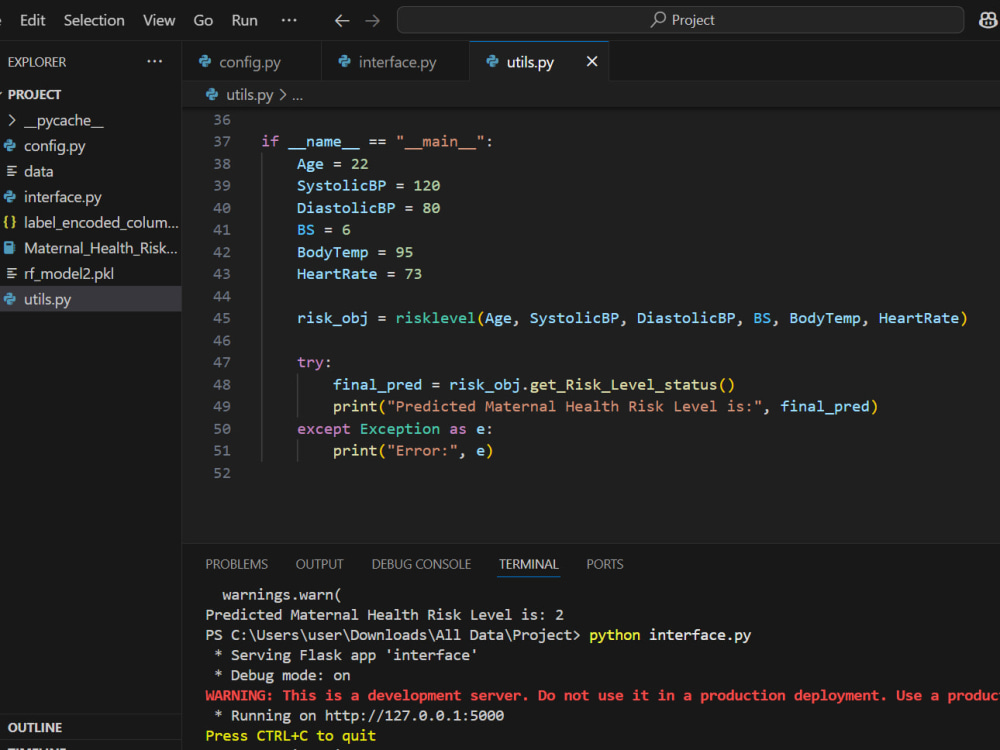Image resolution: width=1000 pixels, height=750 pixels.
Task: Open Explorer views and more actions ellipsis
Action: coord(154,62)
